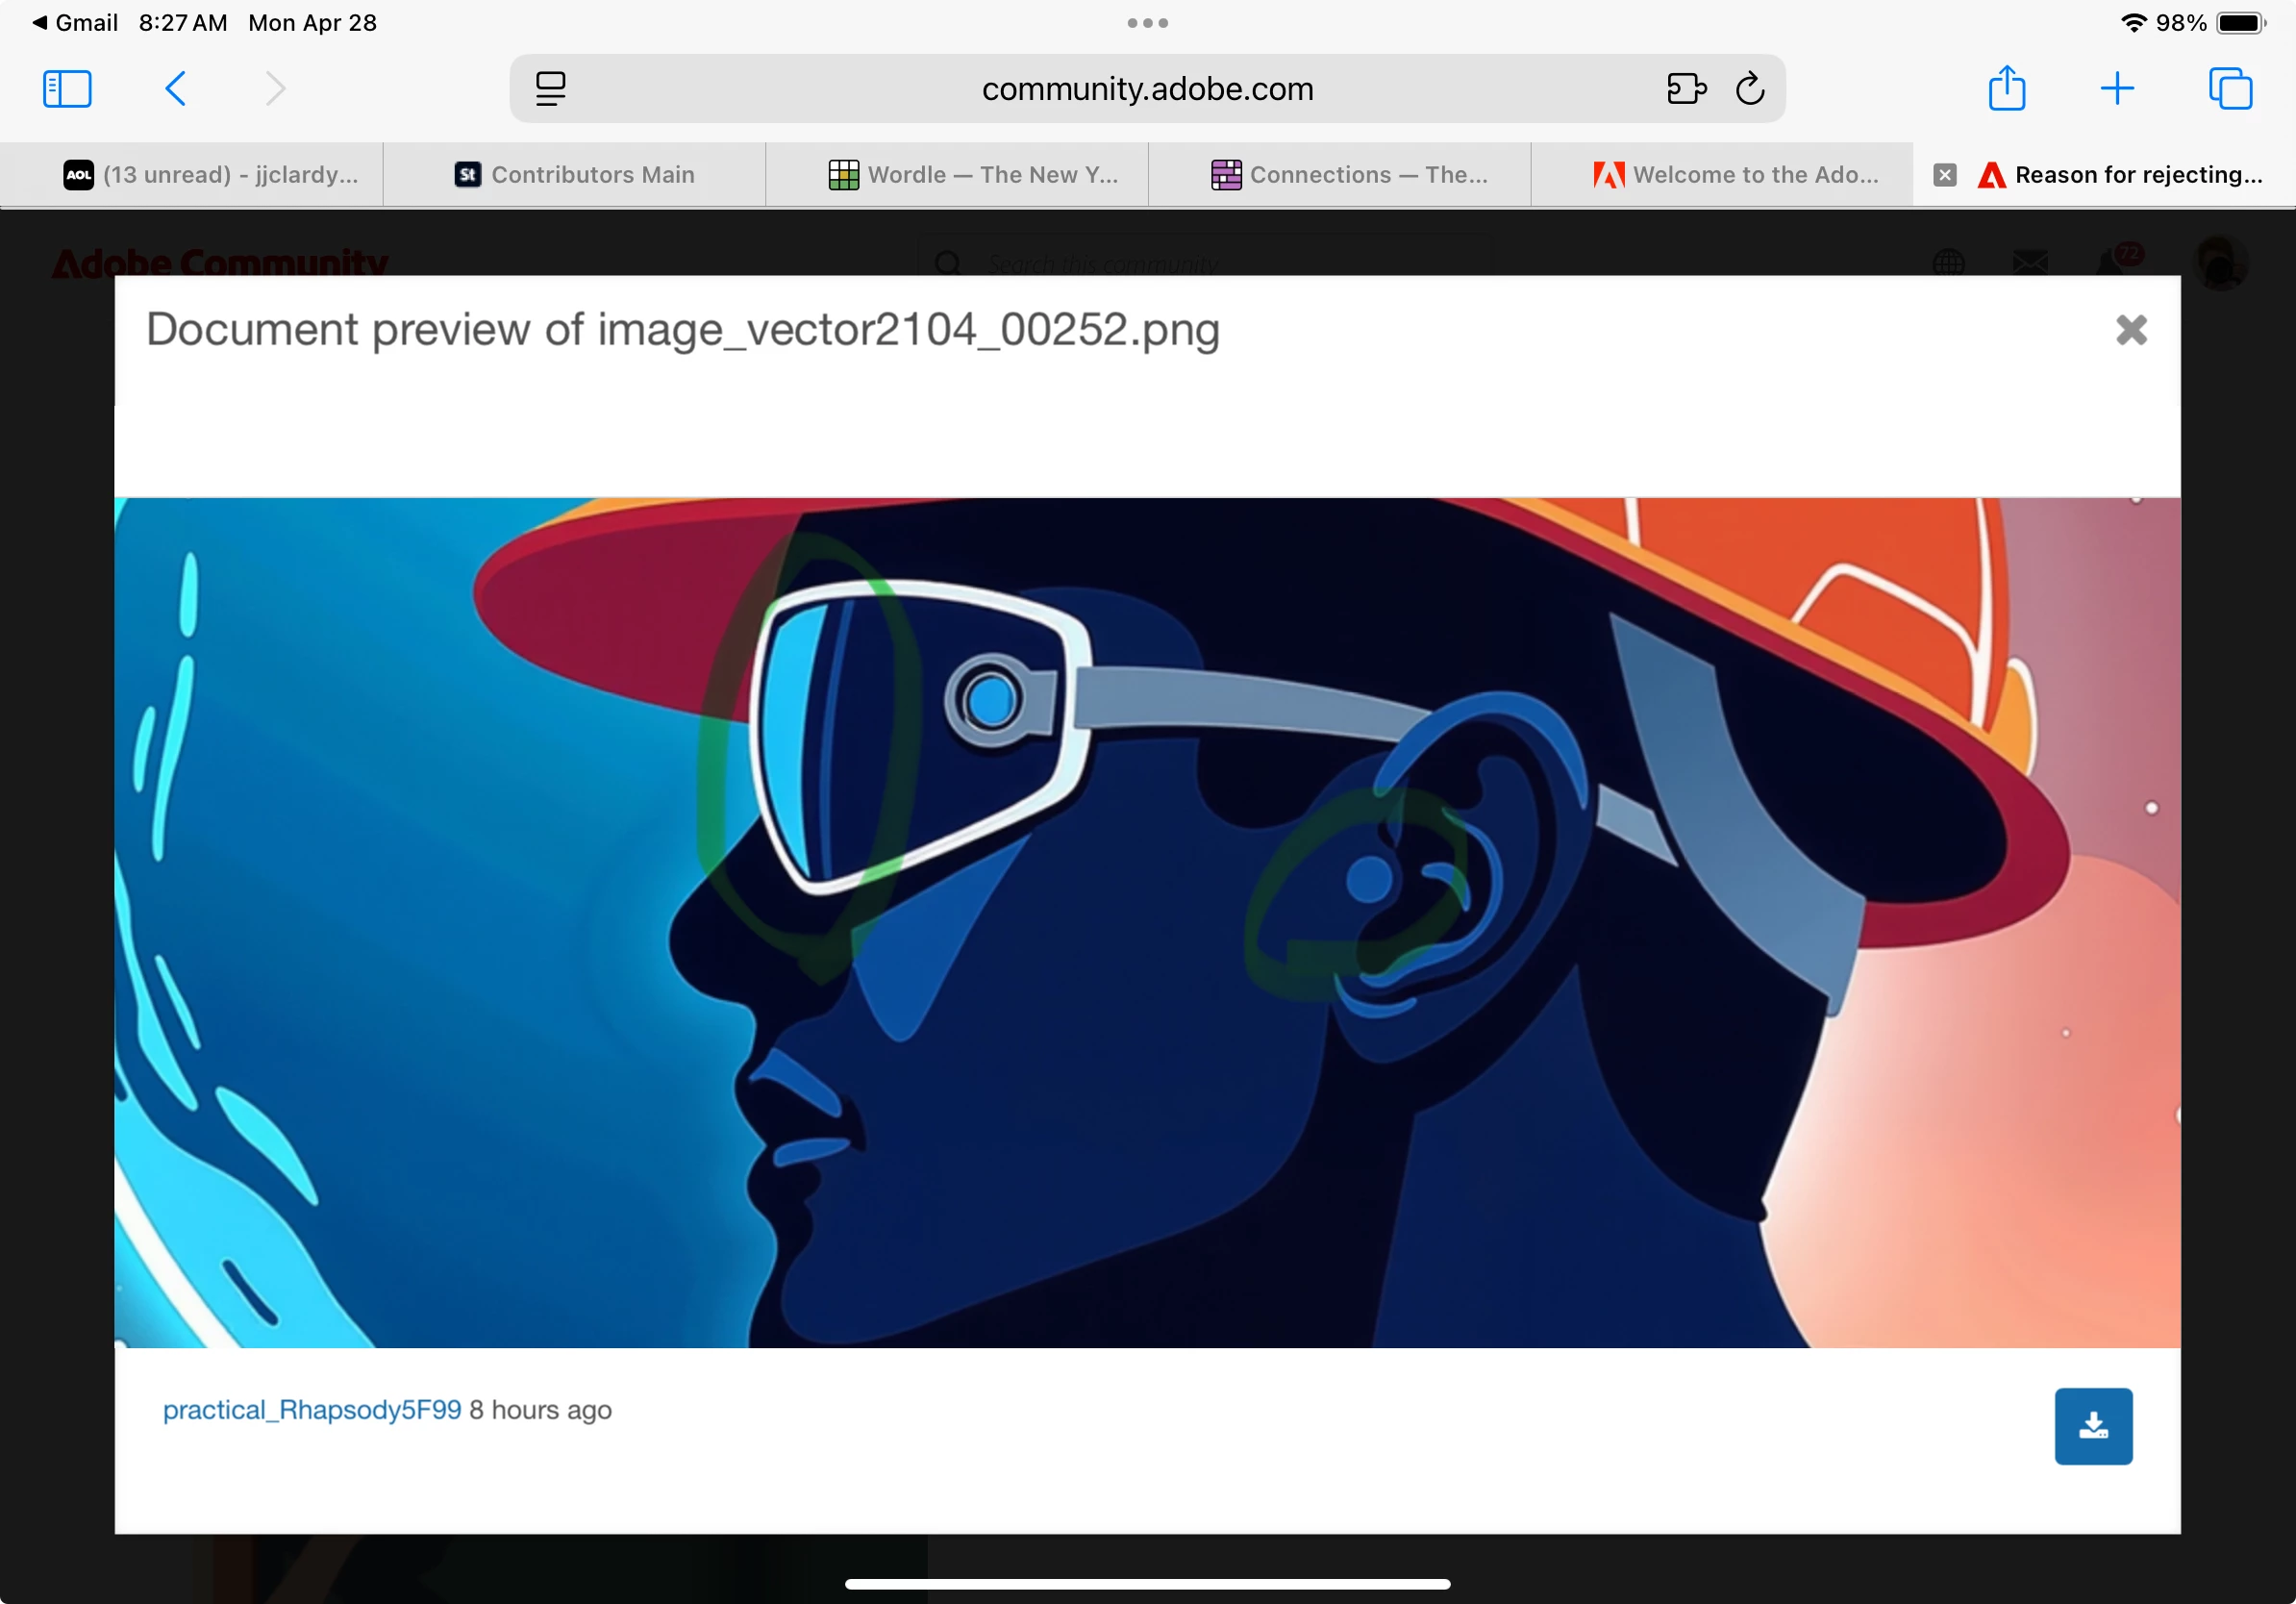
Task: Open the extensions icon in address bar
Action: tap(1685, 89)
